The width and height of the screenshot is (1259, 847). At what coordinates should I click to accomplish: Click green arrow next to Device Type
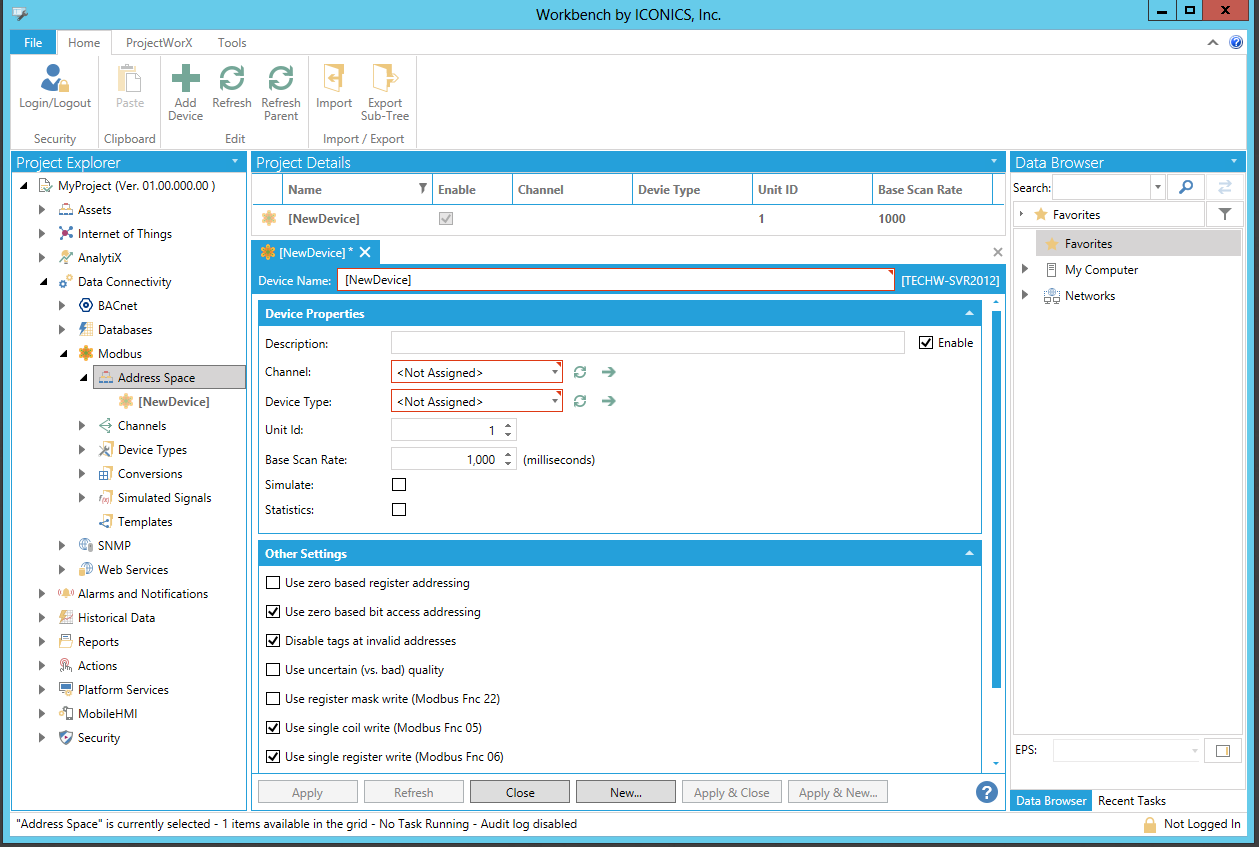[608, 401]
